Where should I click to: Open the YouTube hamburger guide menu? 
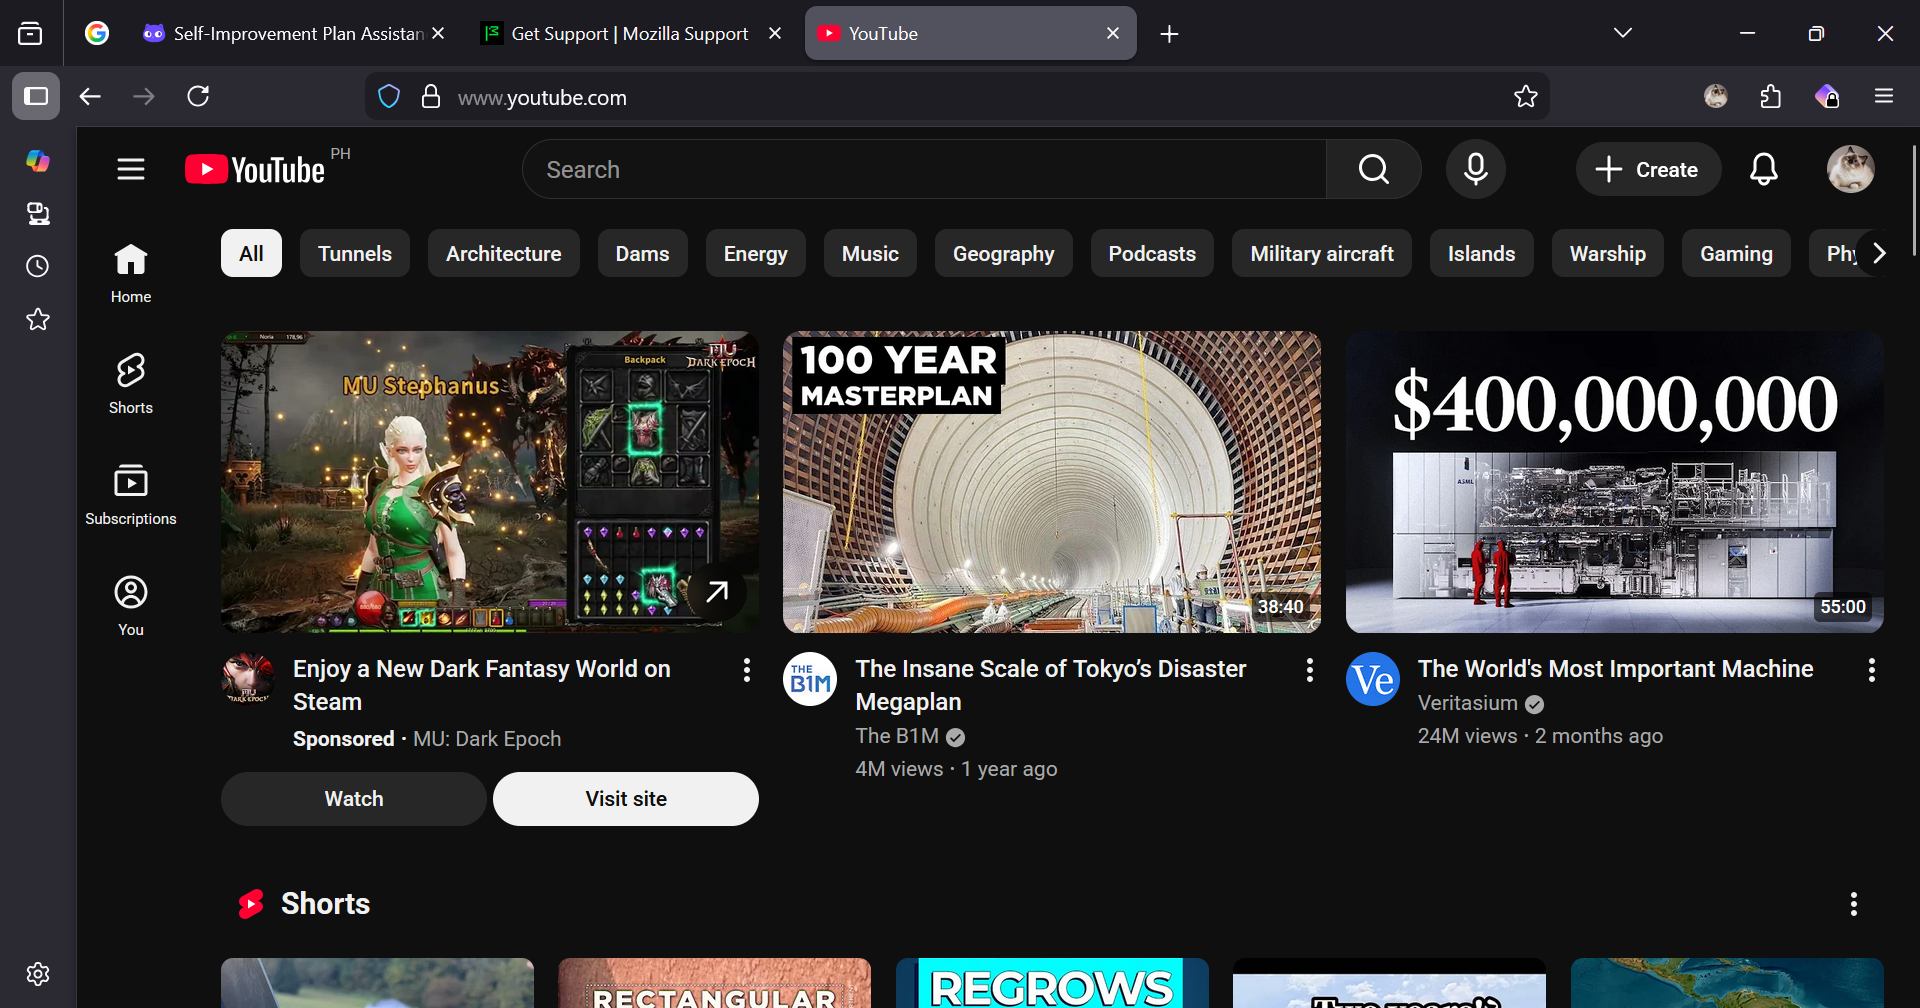coord(131,169)
